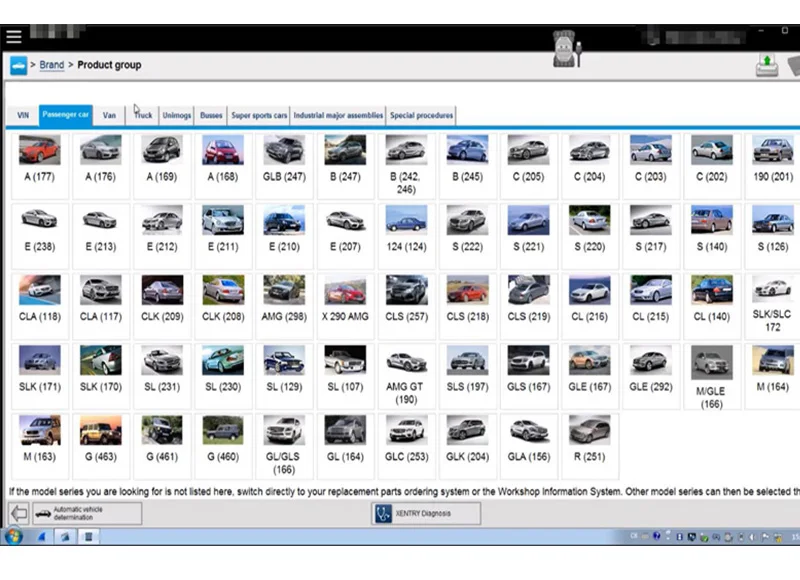This screenshot has width=800, height=580.
Task: Select the A (177) model series
Action: 40,160
